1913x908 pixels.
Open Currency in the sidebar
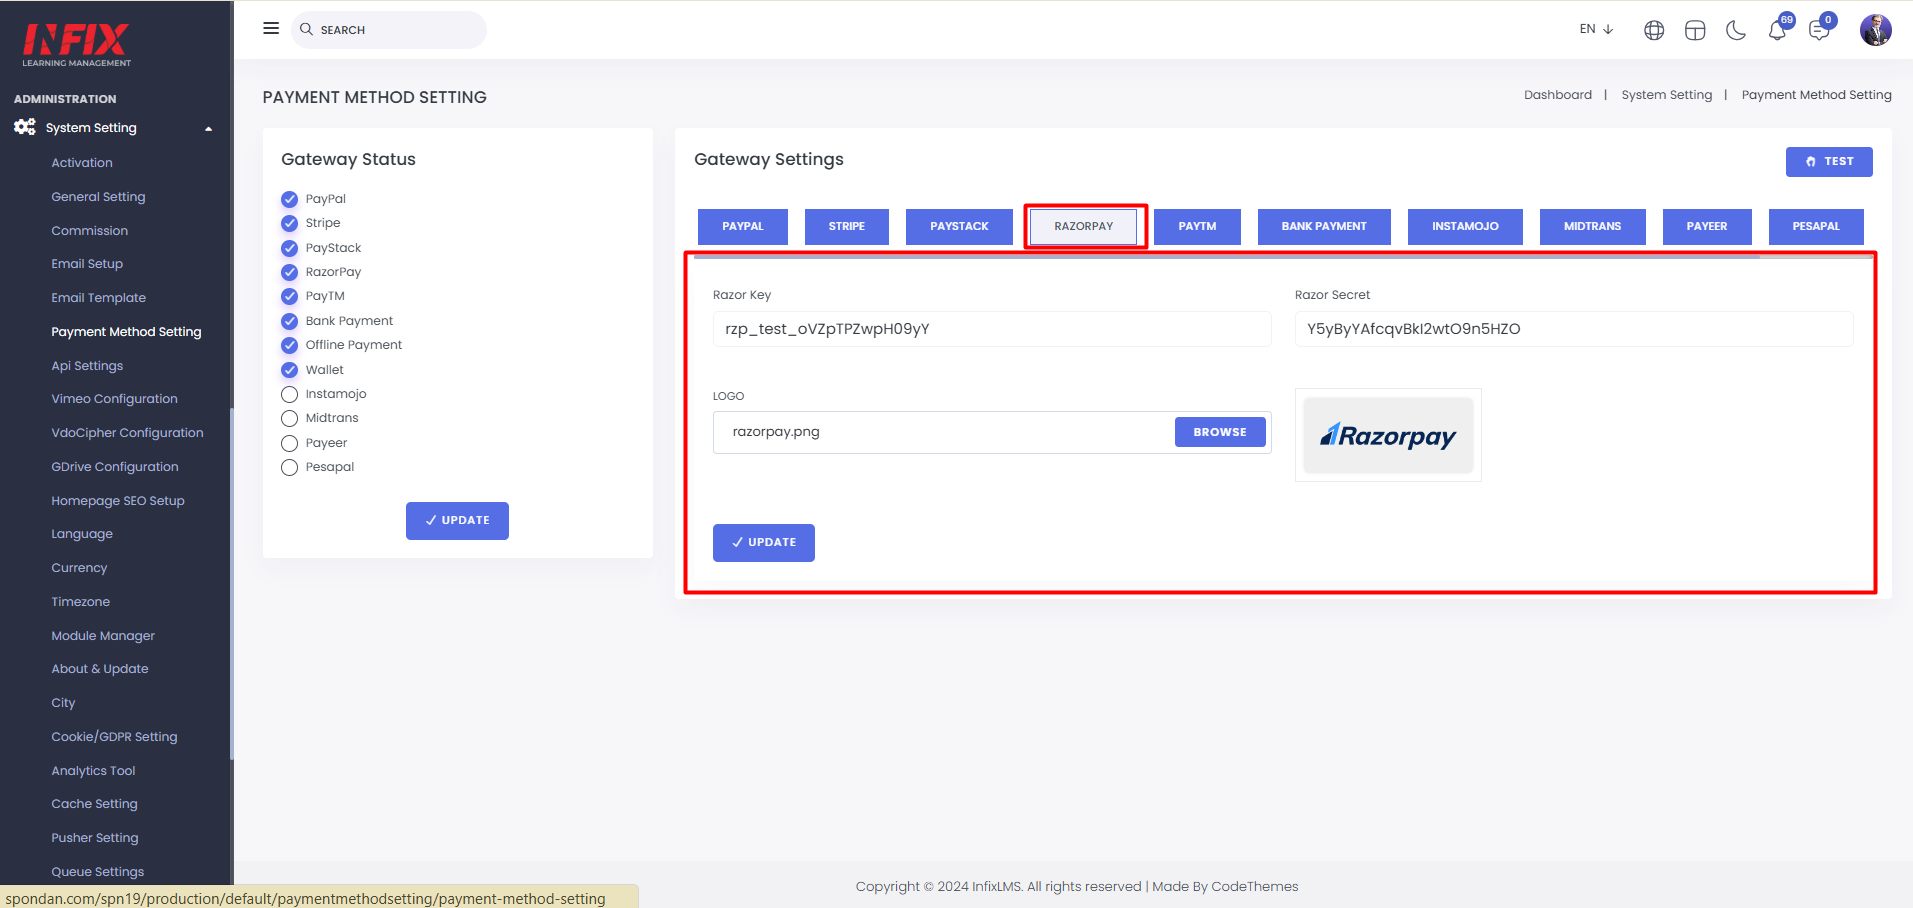79,568
